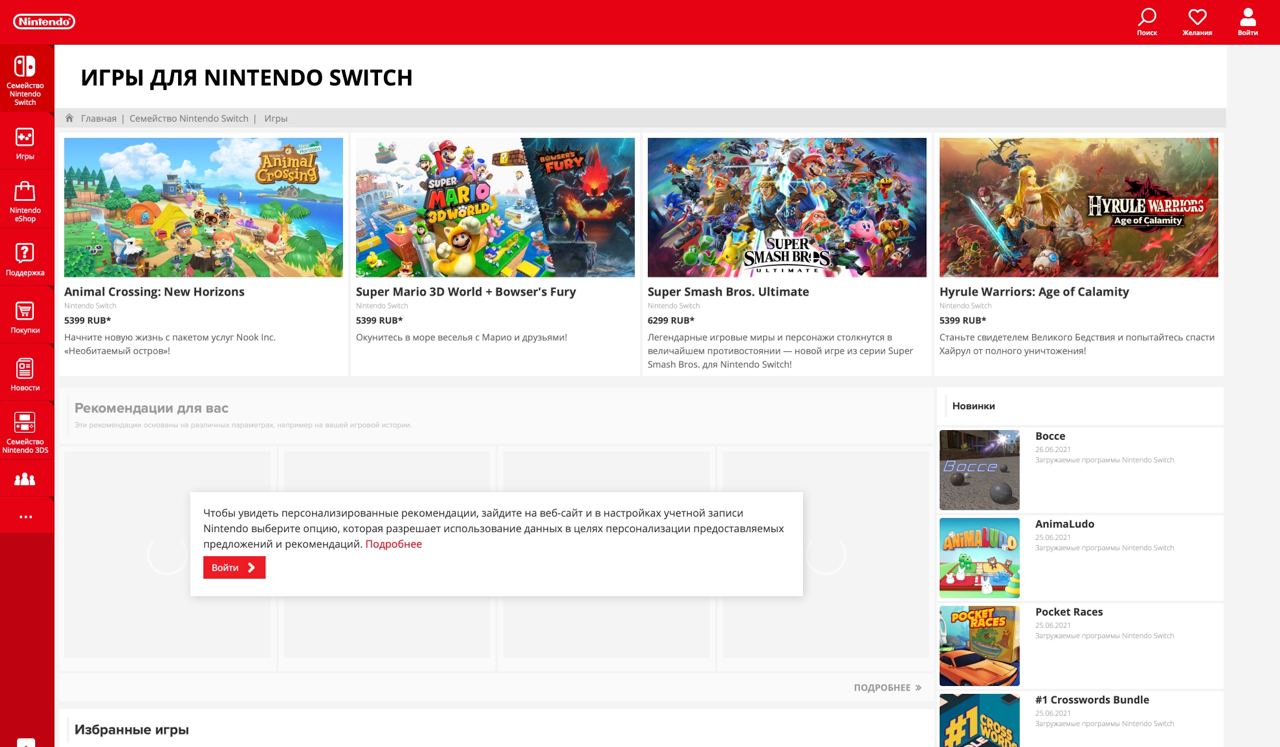Expand the three-dots more sidebar item

[25, 517]
